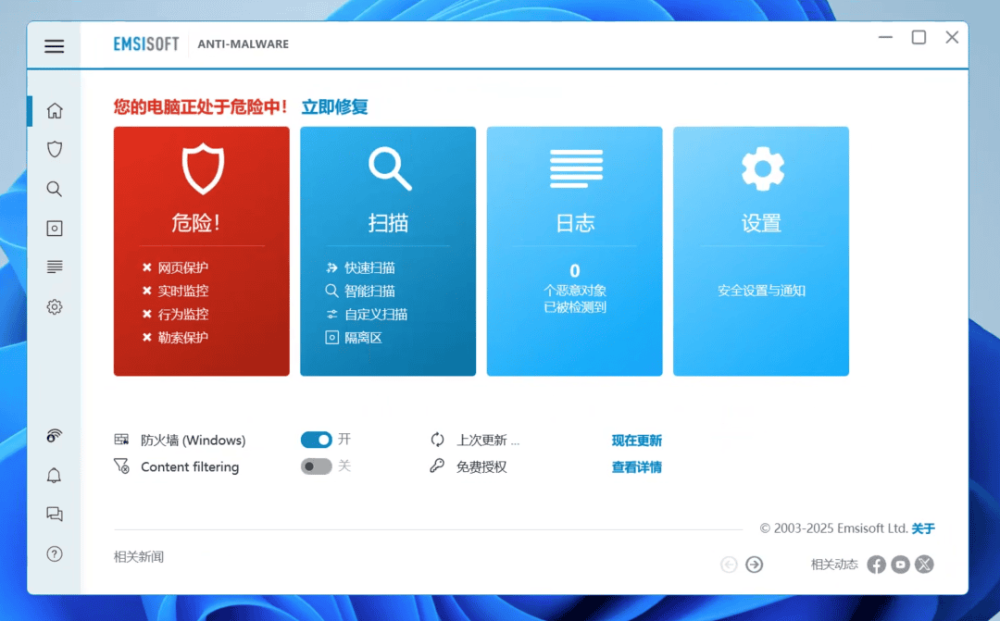Click 立即修复 to fix now

[x=335, y=106]
